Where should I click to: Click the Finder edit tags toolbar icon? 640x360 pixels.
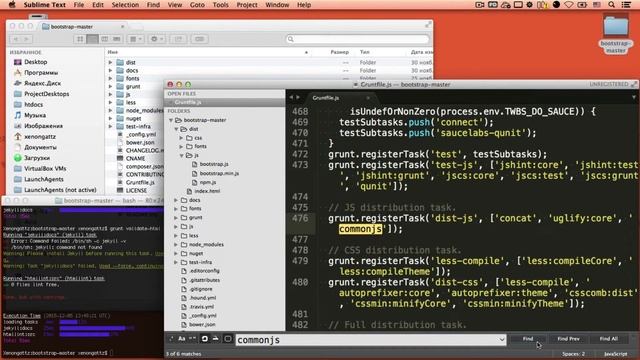[x=199, y=39]
